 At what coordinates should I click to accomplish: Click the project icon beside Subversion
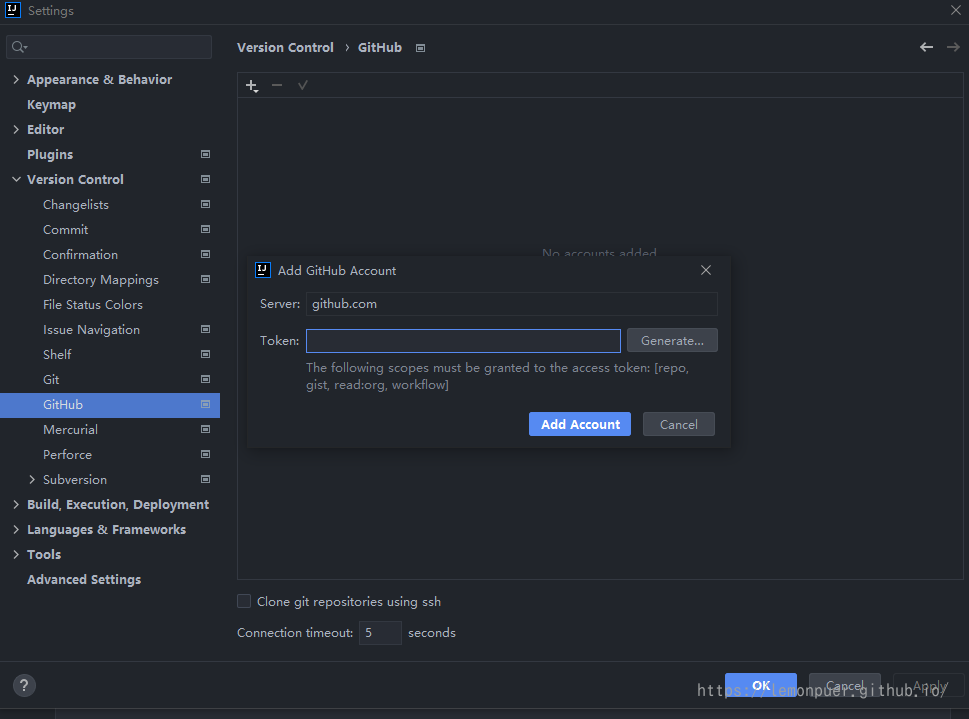coord(205,479)
